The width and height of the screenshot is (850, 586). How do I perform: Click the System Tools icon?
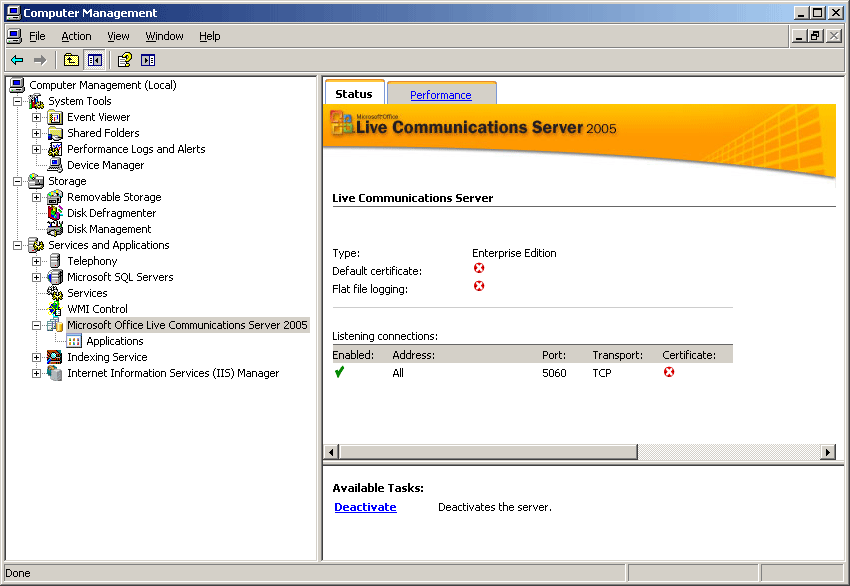(36, 101)
